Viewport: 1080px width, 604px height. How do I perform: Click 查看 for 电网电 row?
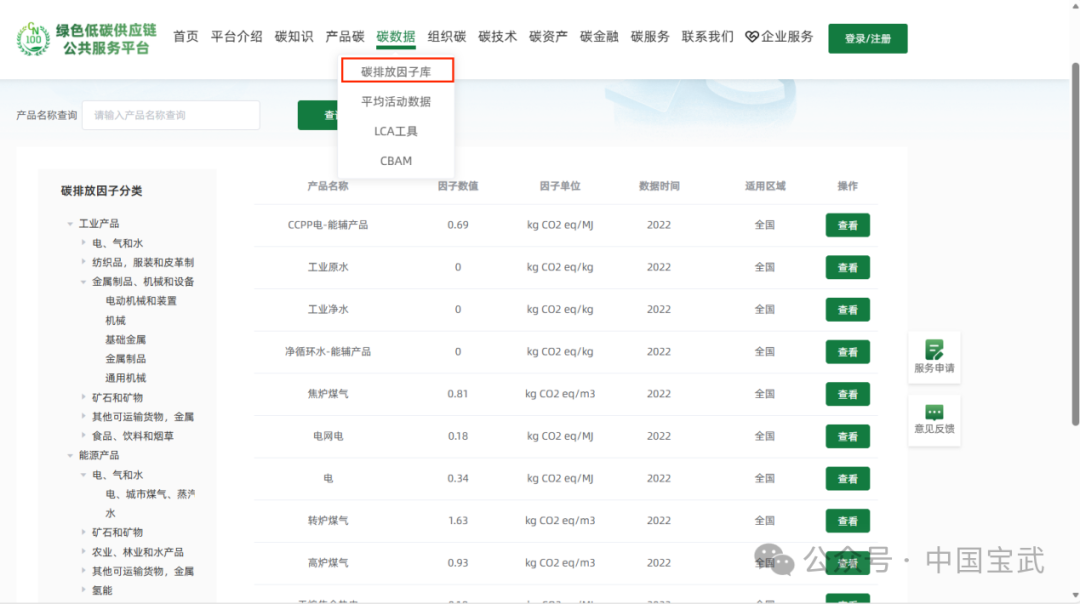[x=847, y=437]
